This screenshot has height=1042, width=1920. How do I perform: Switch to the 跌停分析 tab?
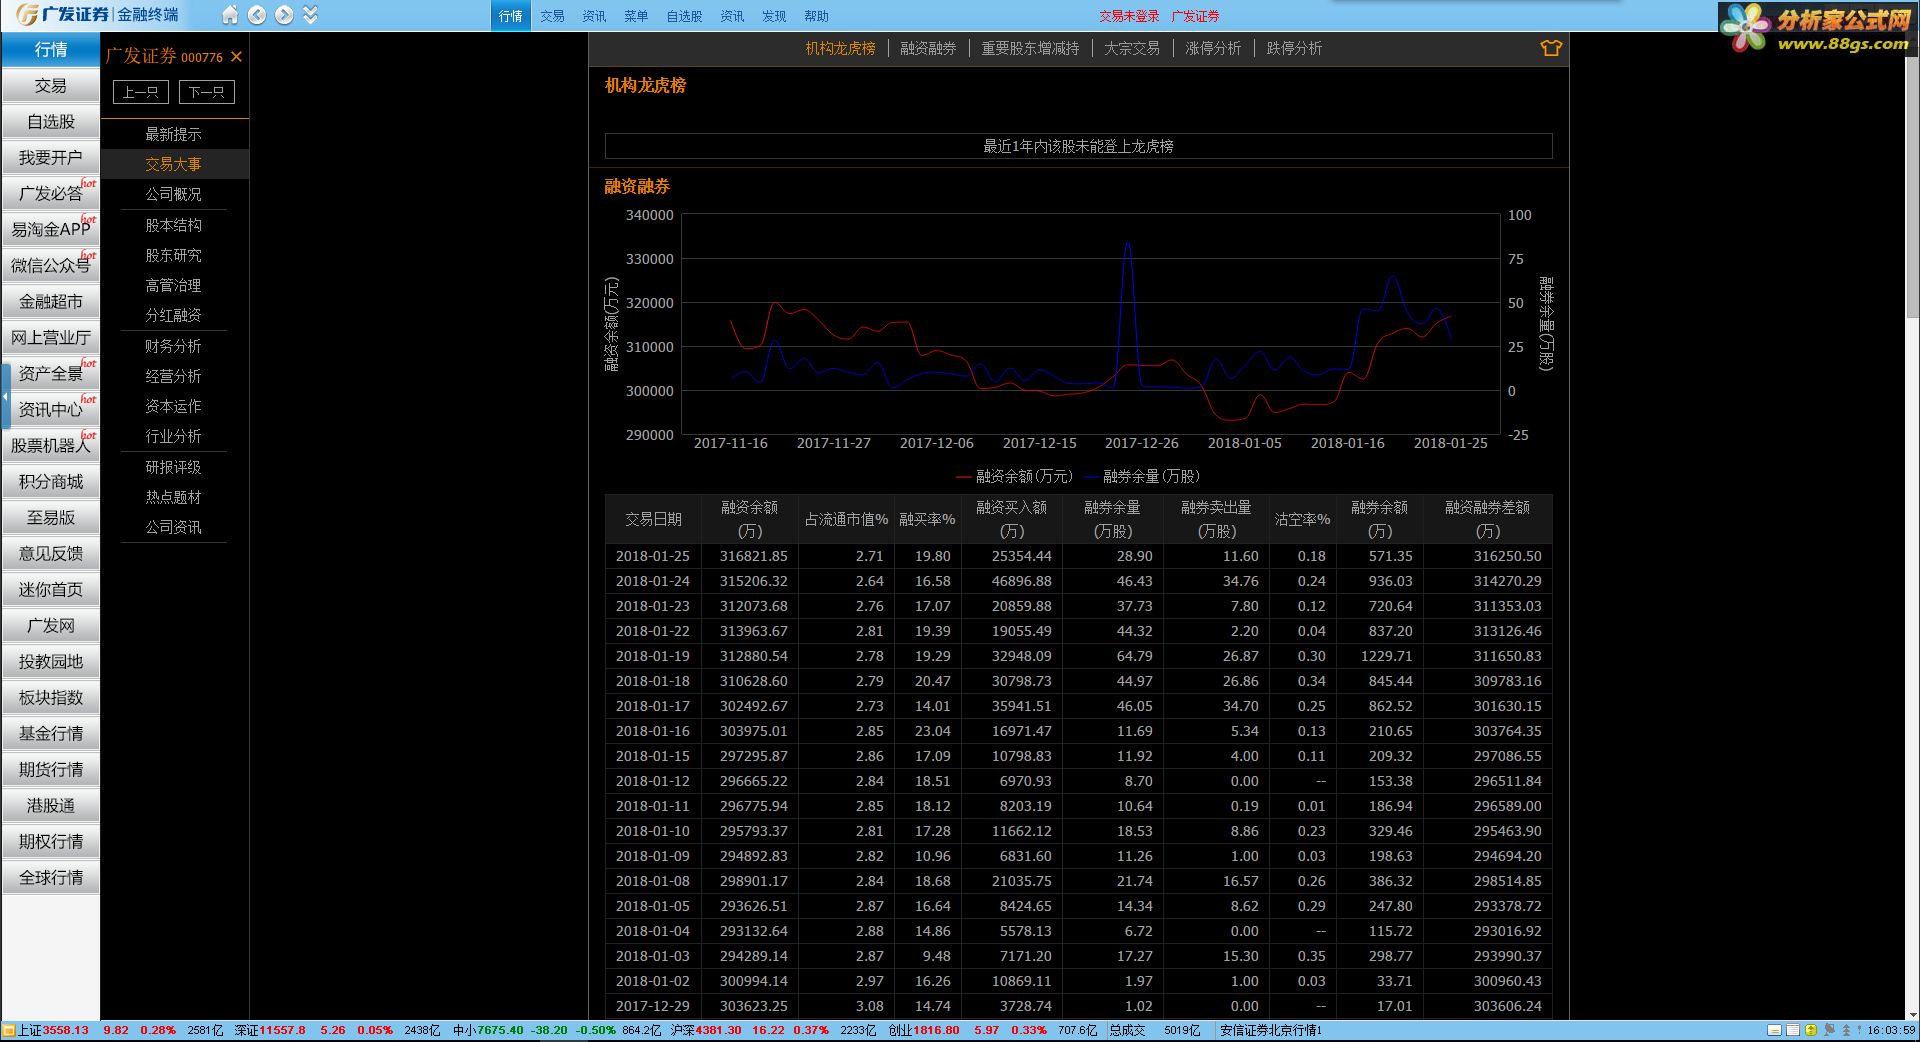tap(1294, 48)
